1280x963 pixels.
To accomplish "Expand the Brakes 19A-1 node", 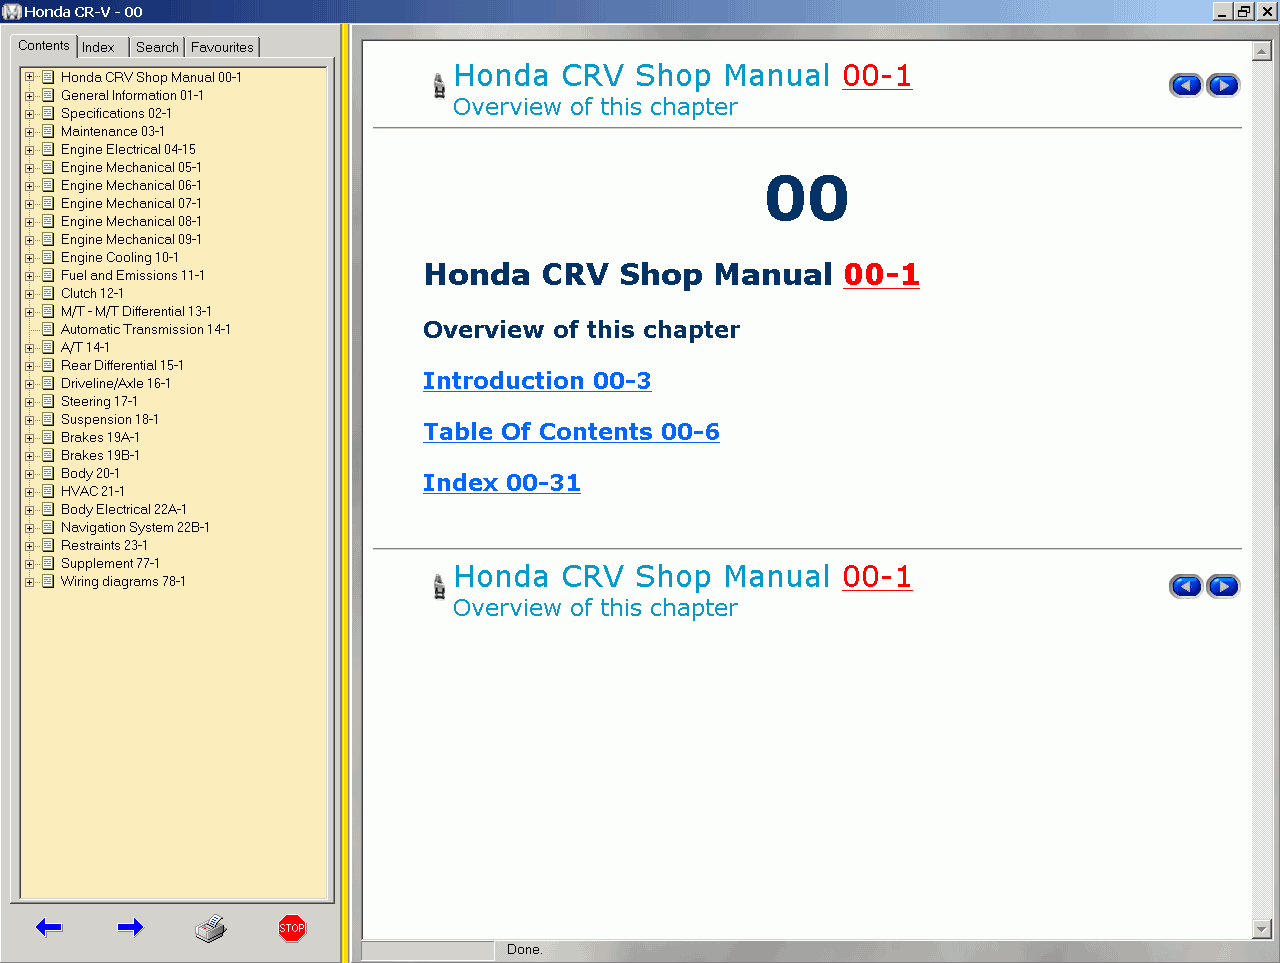I will [x=29, y=437].
